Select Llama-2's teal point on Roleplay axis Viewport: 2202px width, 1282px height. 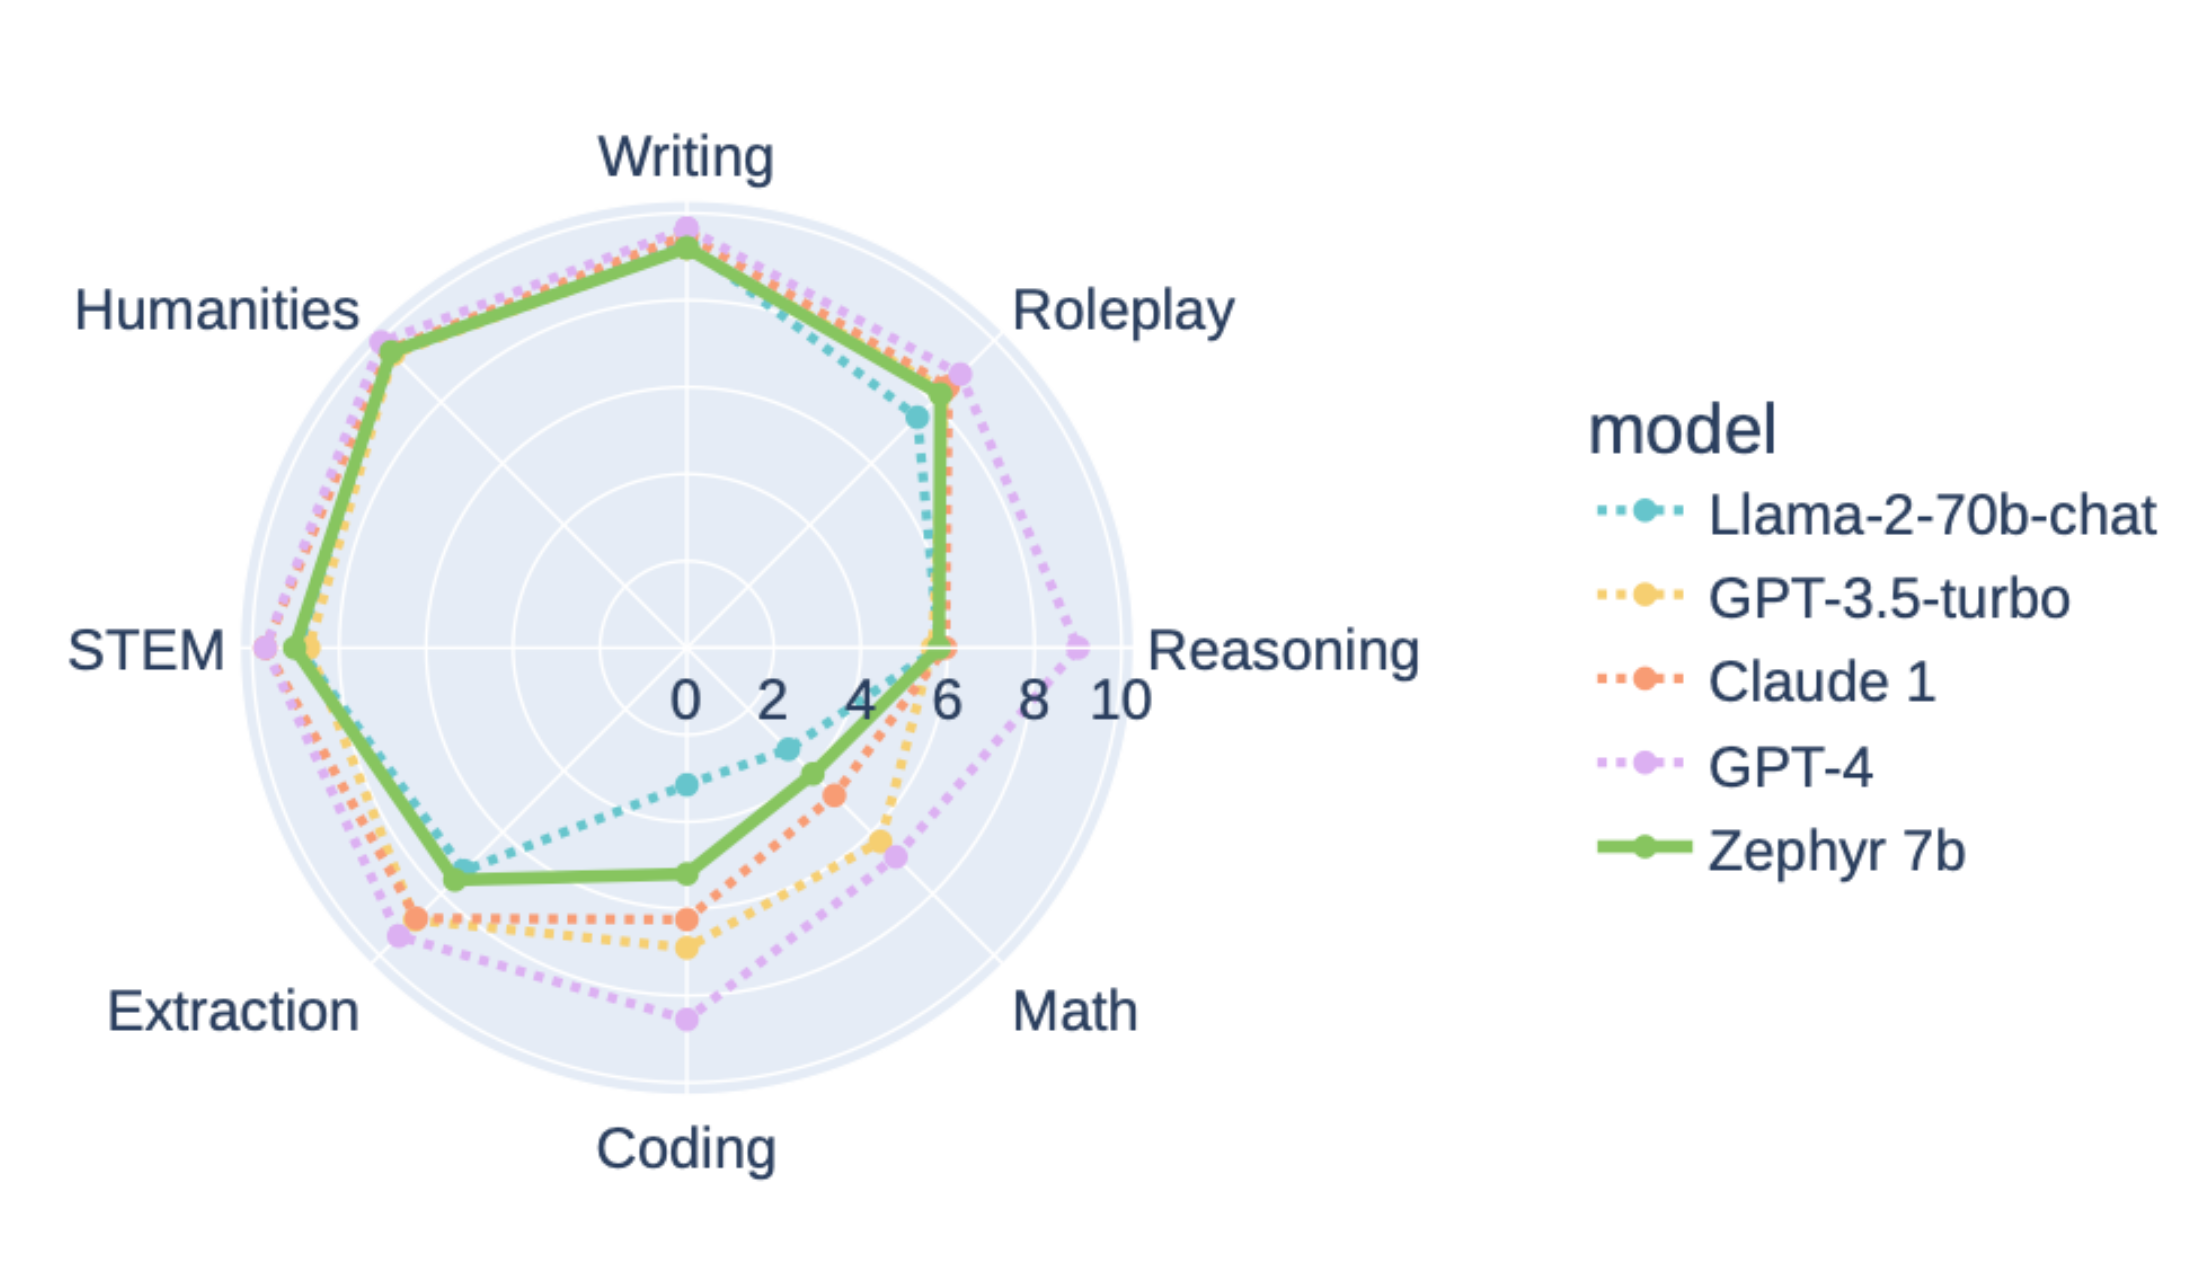(x=917, y=417)
